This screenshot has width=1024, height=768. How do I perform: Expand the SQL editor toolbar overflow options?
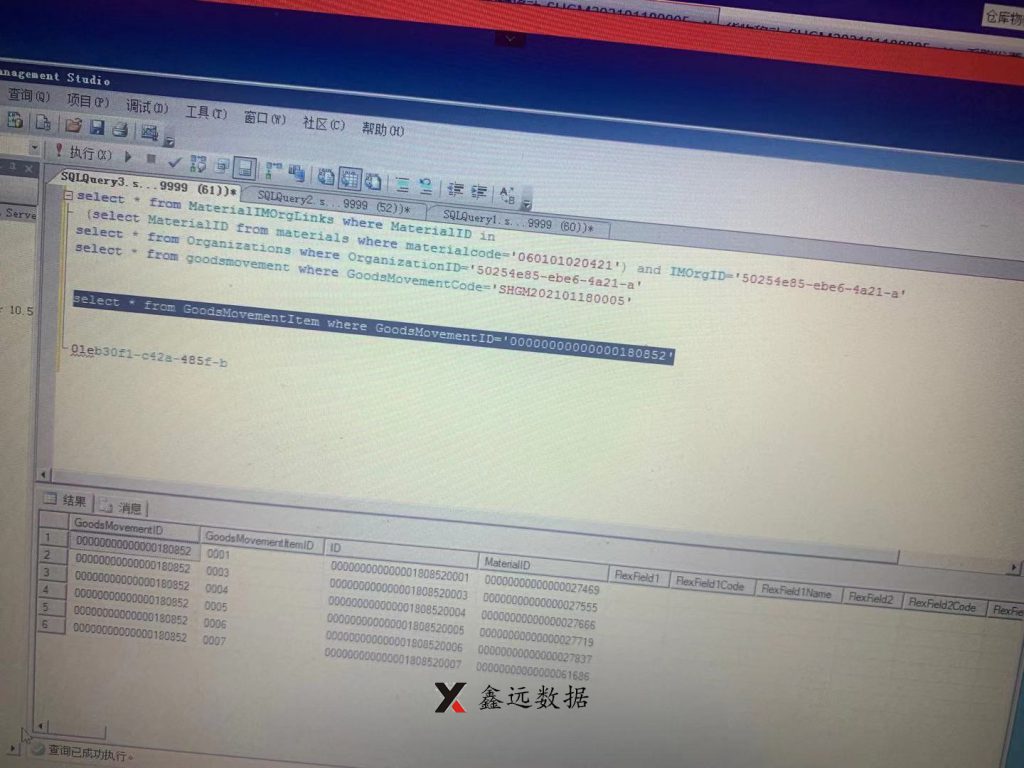[527, 204]
